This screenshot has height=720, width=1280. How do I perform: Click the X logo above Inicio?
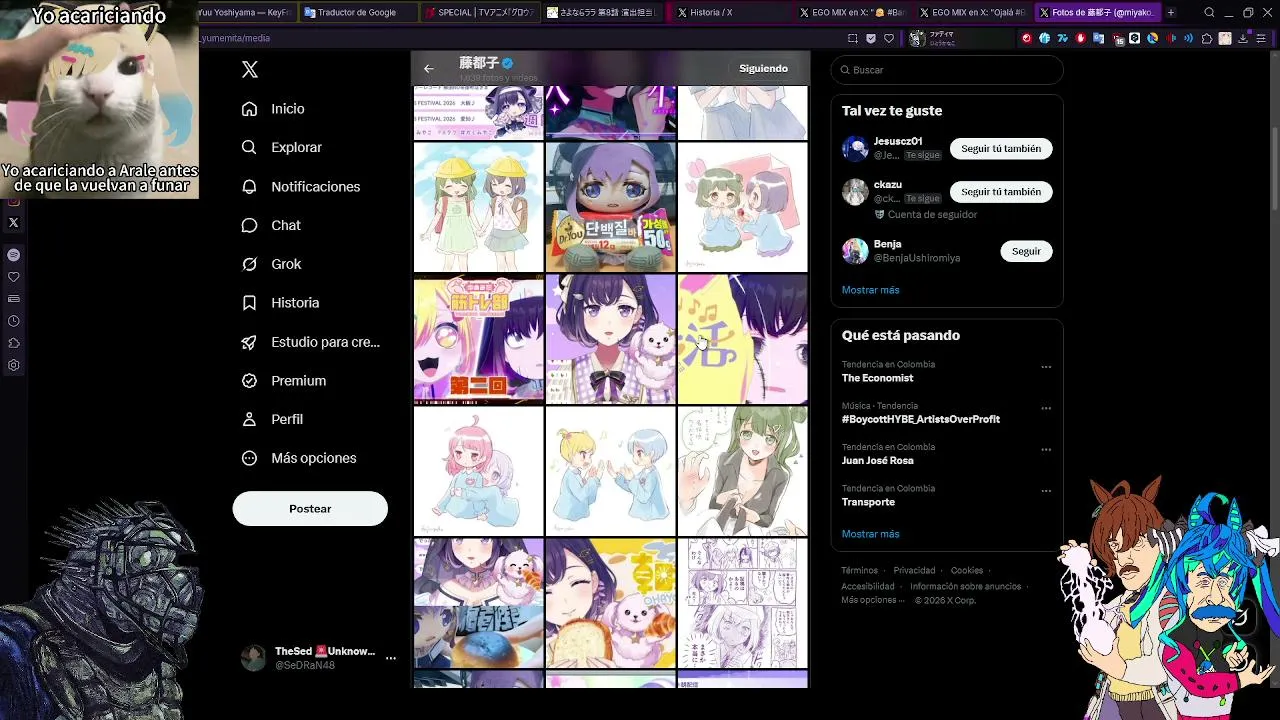(250, 69)
